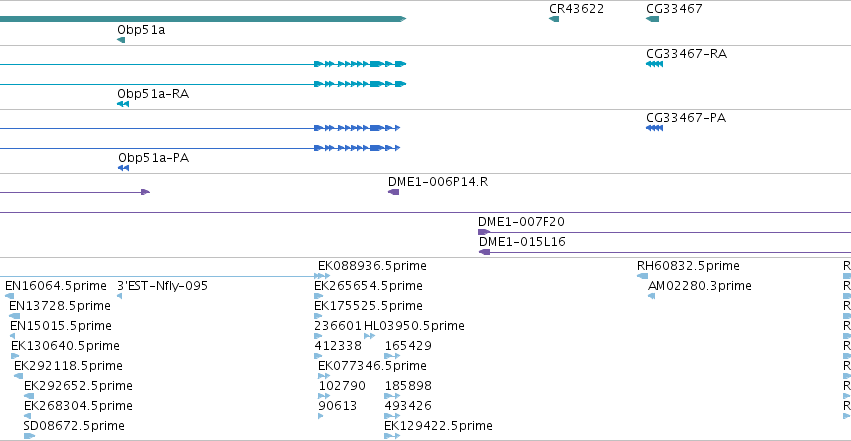The width and height of the screenshot is (851, 441).
Task: Click the EK129422.5prime EST glyph
Action: (392, 436)
